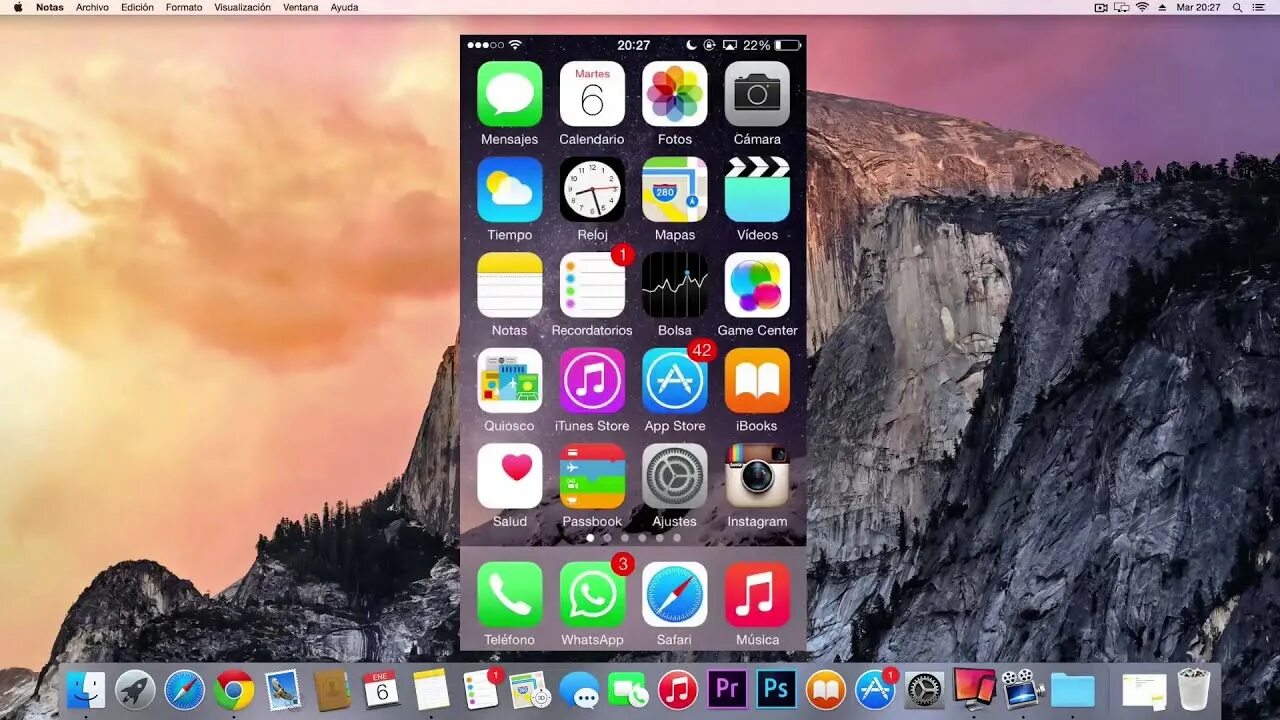Viewport: 1280px width, 720px height.
Task: Click the screen recording camera status icon
Action: coord(1101,7)
